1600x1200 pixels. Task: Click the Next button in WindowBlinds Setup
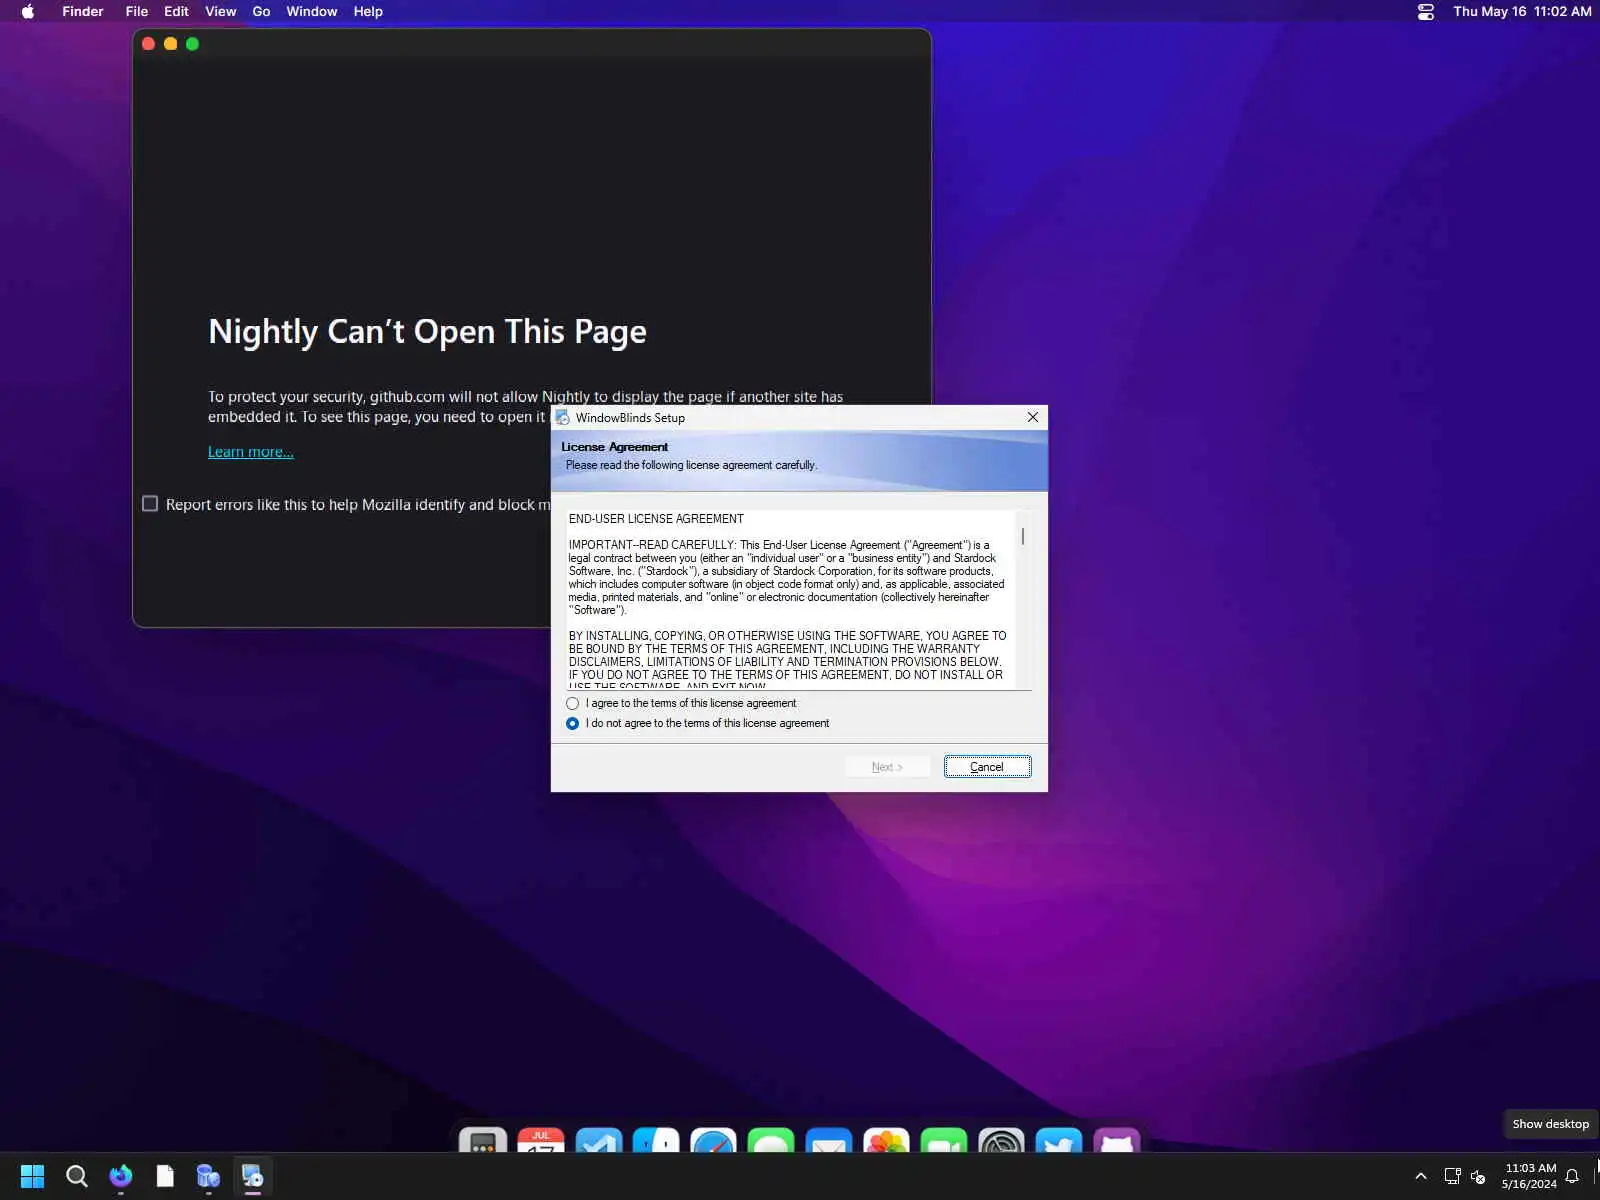click(887, 767)
